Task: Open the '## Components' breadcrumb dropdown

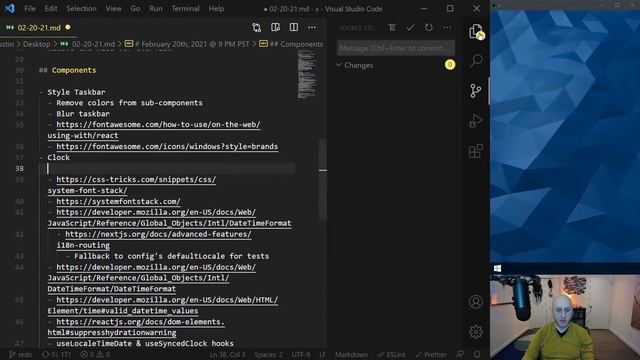Action: click(x=291, y=44)
